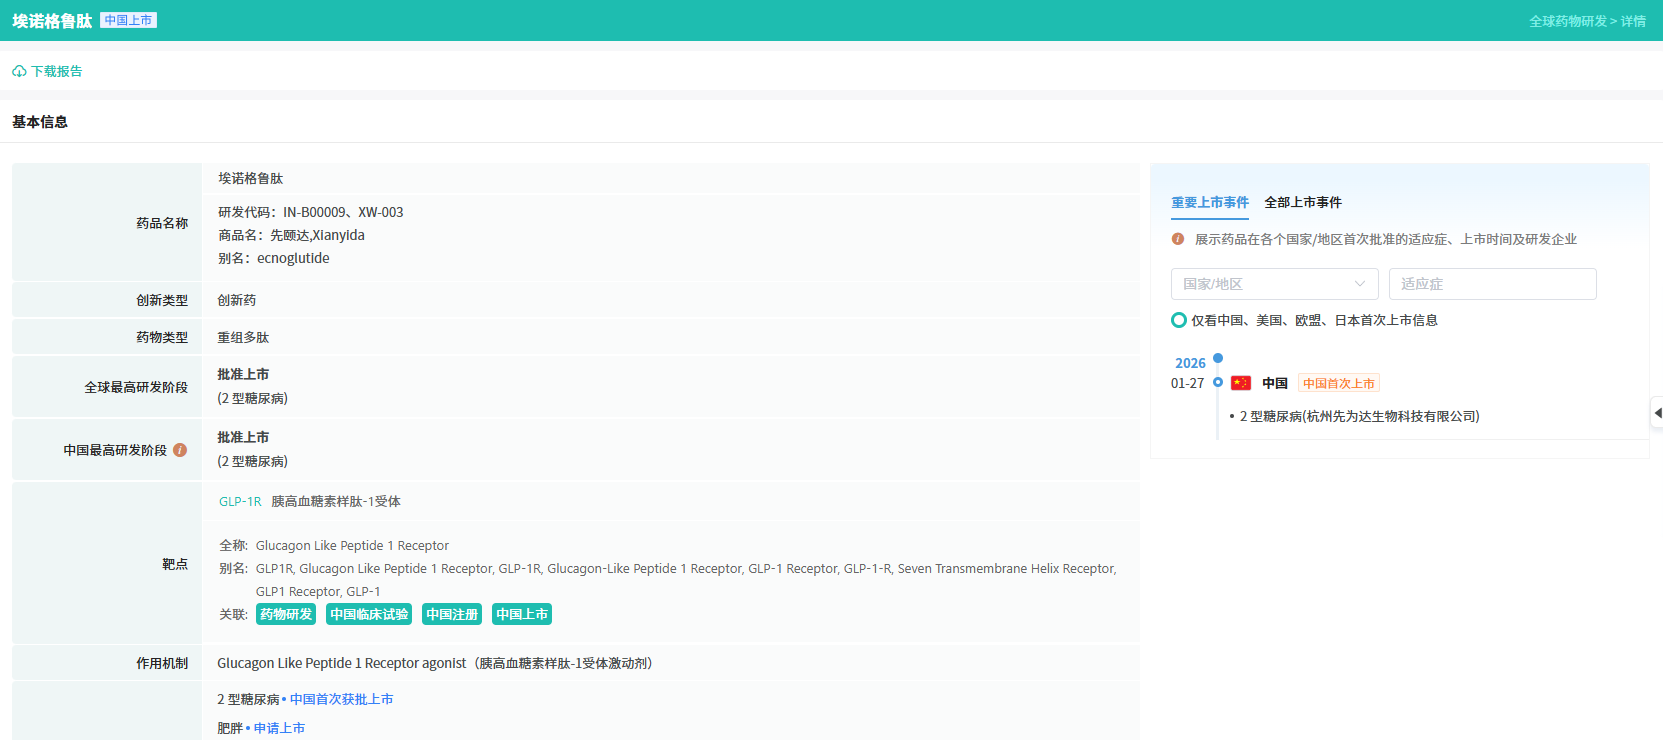
Task: Click the orange info icon before 展示药品 hint
Action: (x=1178, y=239)
